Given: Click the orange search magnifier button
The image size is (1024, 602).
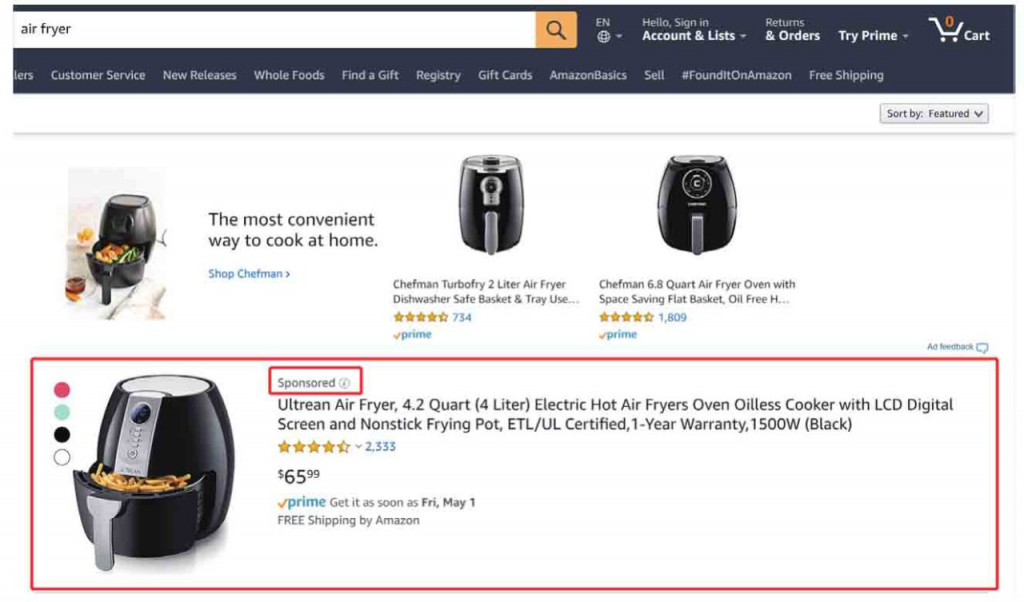Looking at the screenshot, I should (556, 29).
